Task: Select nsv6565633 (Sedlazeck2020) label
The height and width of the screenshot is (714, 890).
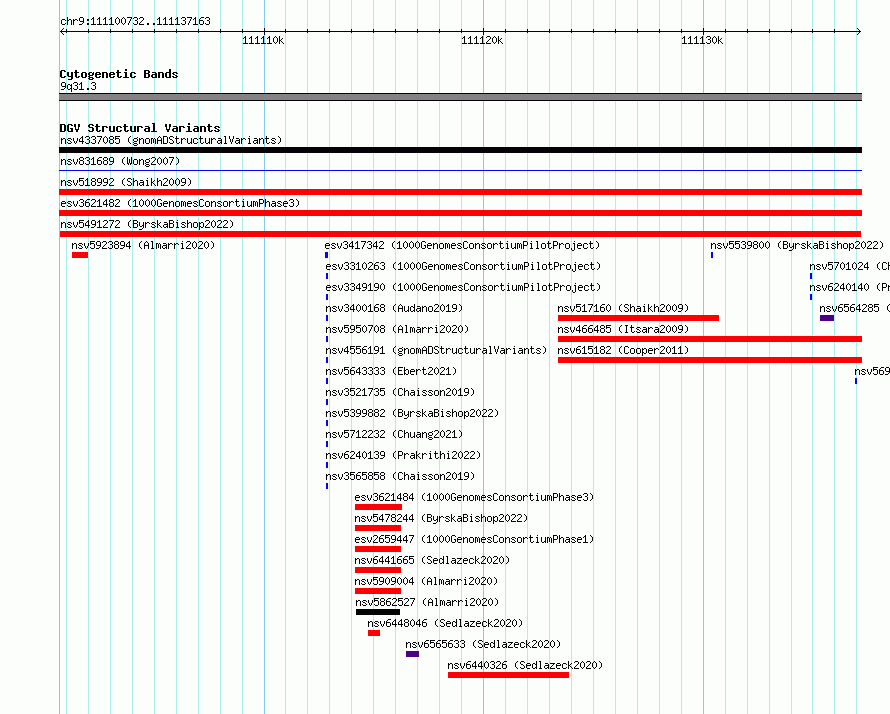Action: (483, 644)
